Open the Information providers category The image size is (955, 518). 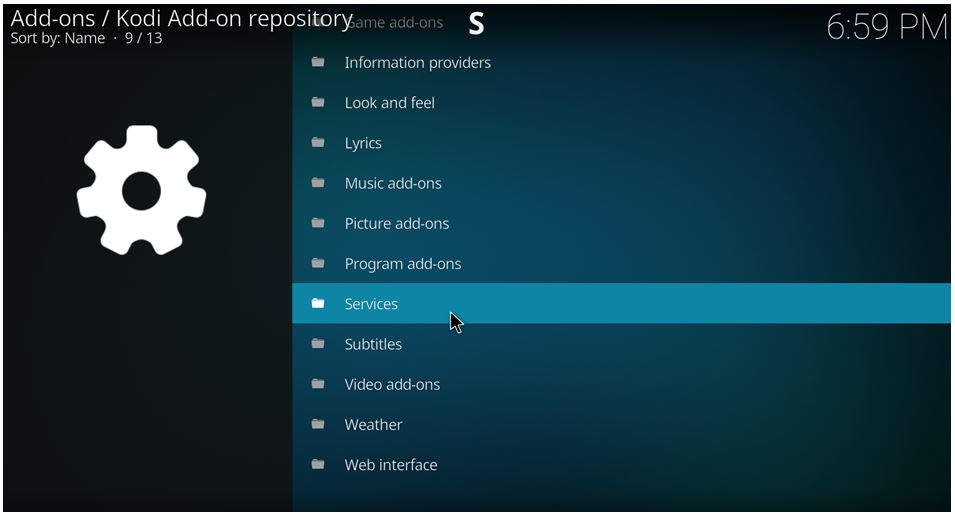621,62
